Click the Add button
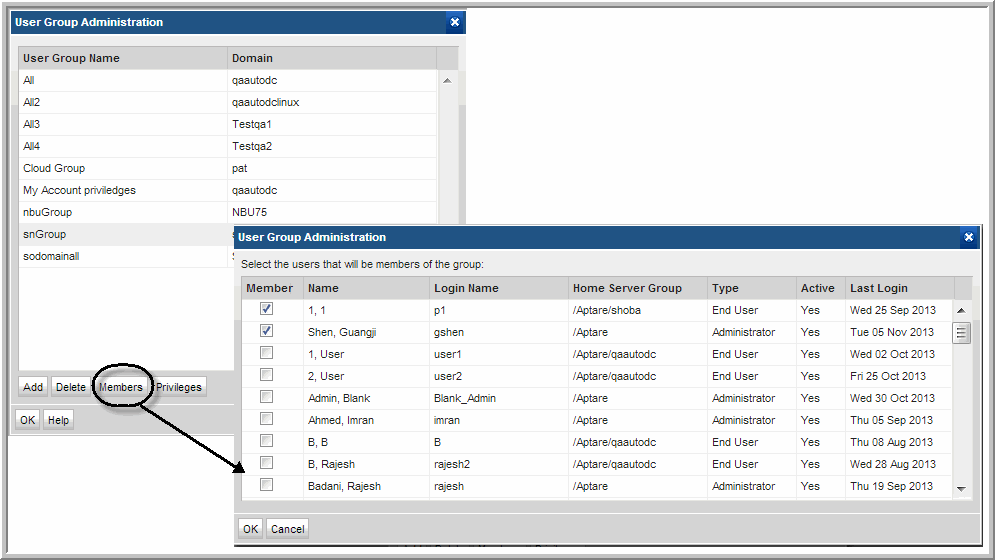Screen dimensions: 995x560 click(33, 387)
